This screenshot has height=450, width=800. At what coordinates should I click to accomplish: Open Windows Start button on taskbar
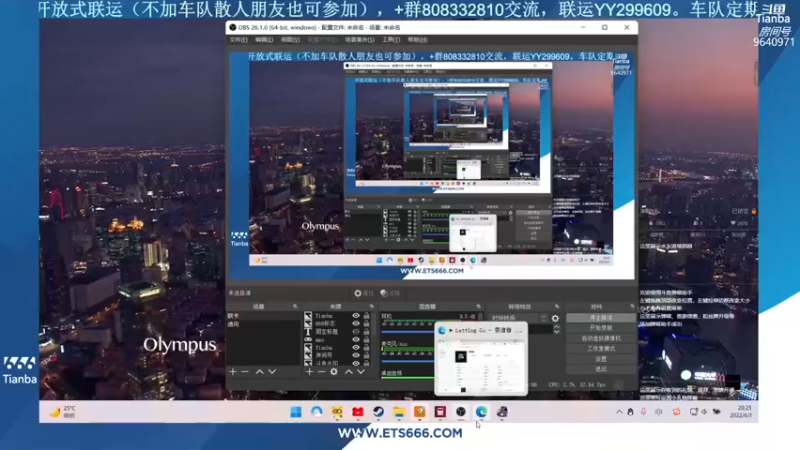point(295,412)
